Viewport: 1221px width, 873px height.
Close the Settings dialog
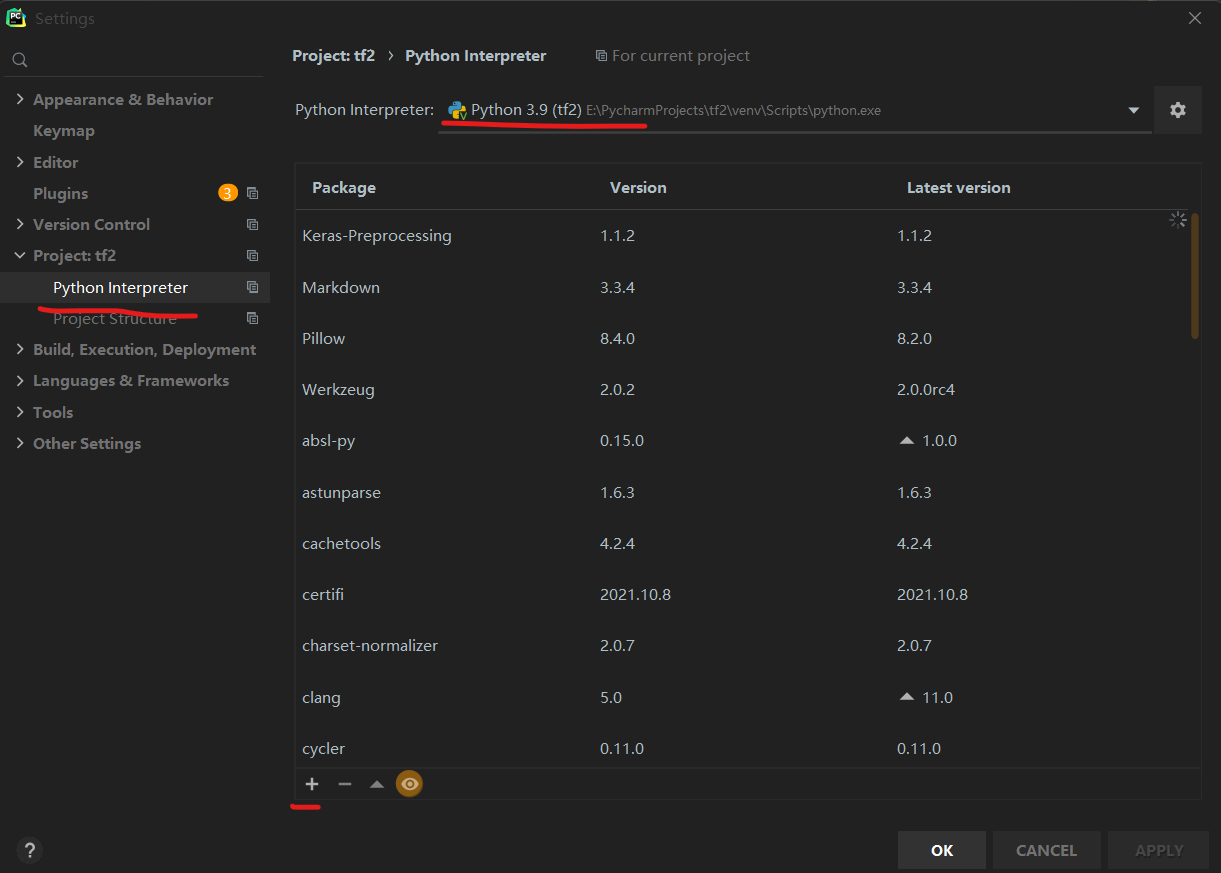[x=1194, y=18]
